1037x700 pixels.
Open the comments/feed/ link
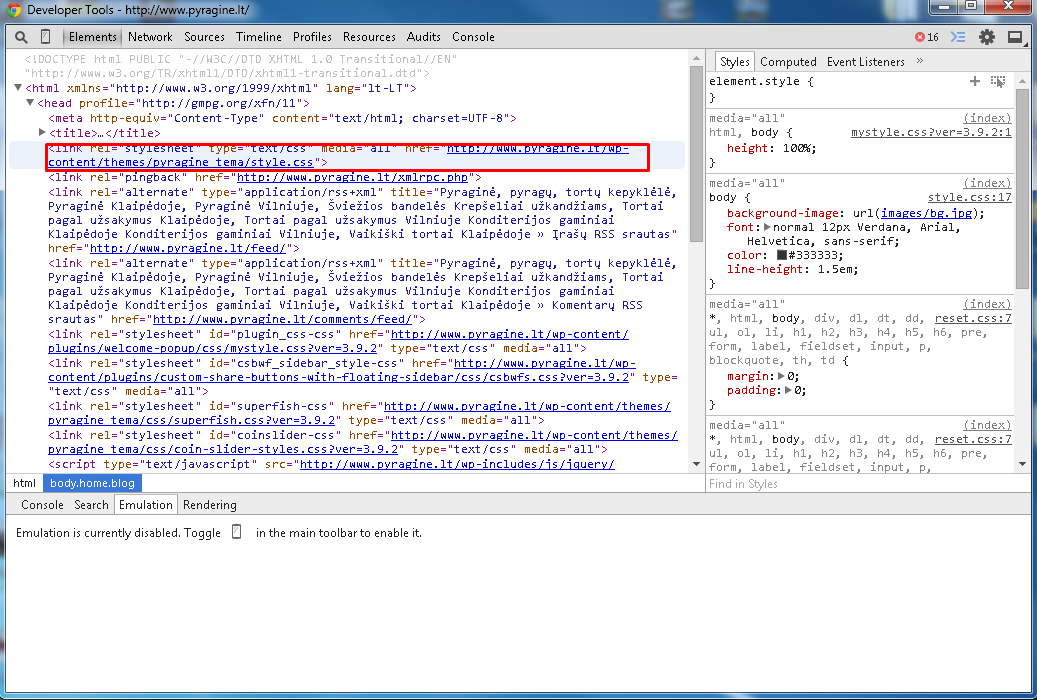(283, 319)
